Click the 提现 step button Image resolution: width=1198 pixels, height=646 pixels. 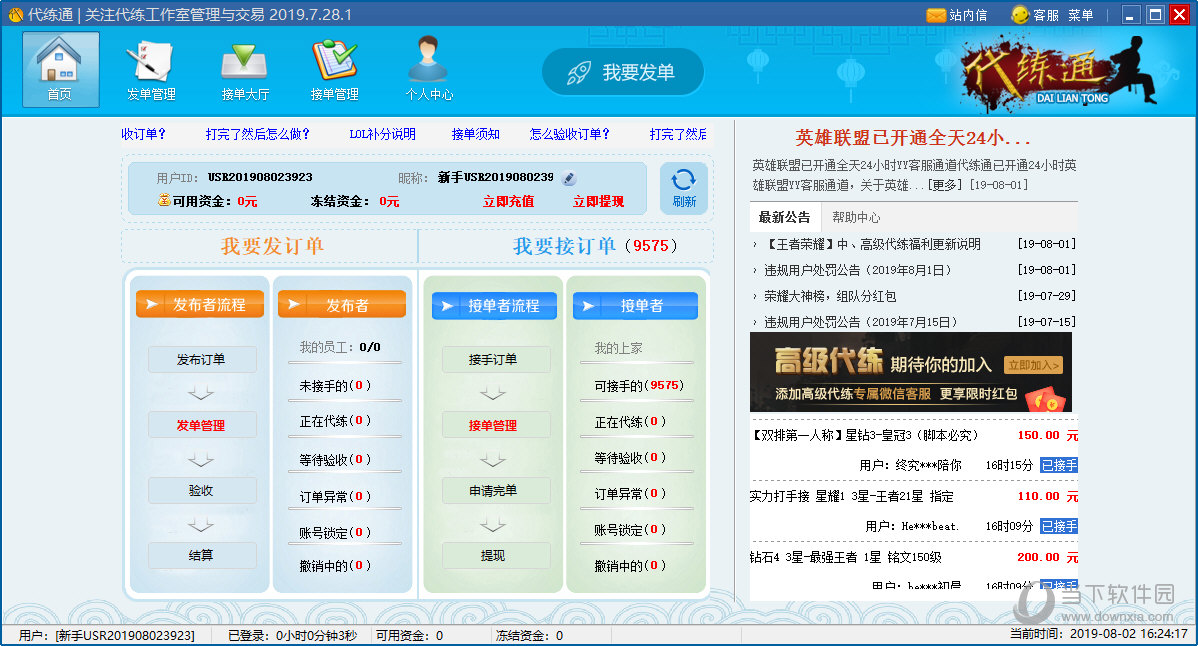click(x=495, y=555)
